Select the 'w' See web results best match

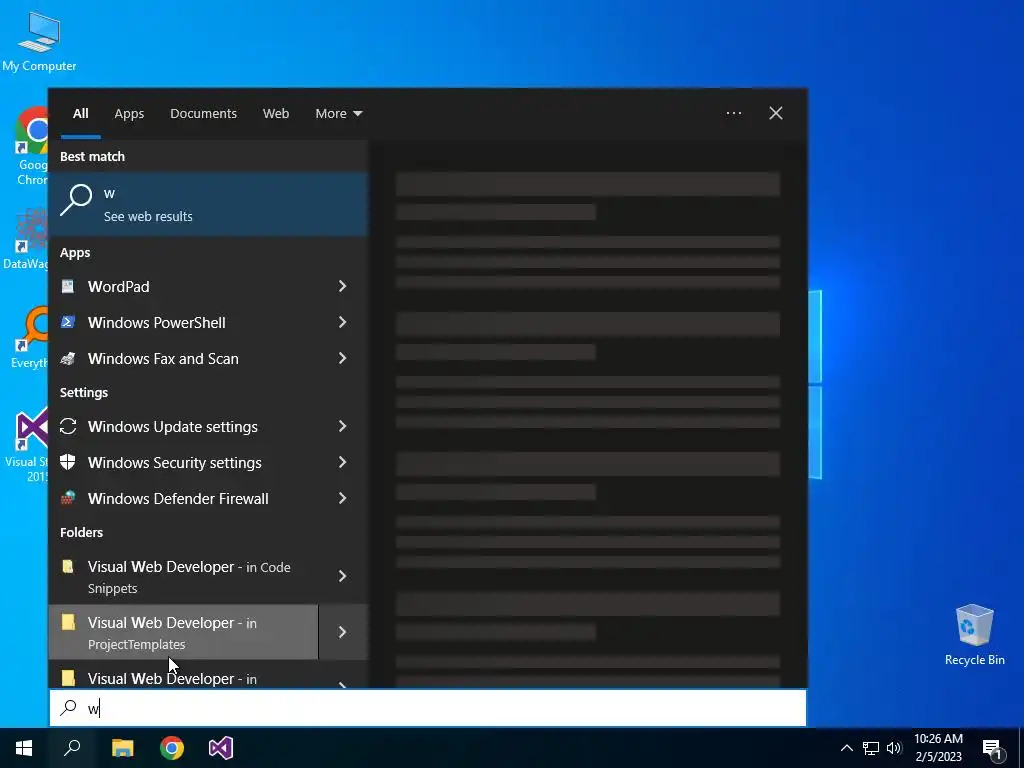(209, 204)
